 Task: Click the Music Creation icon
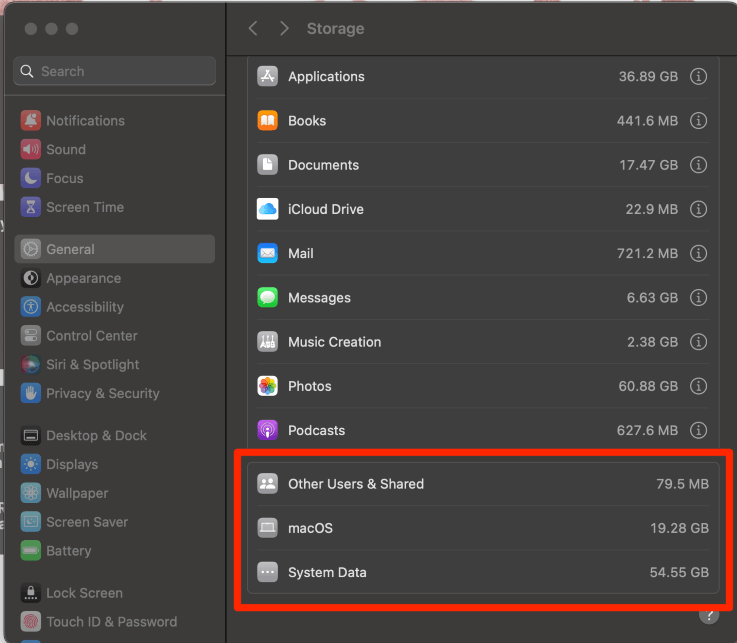point(267,342)
